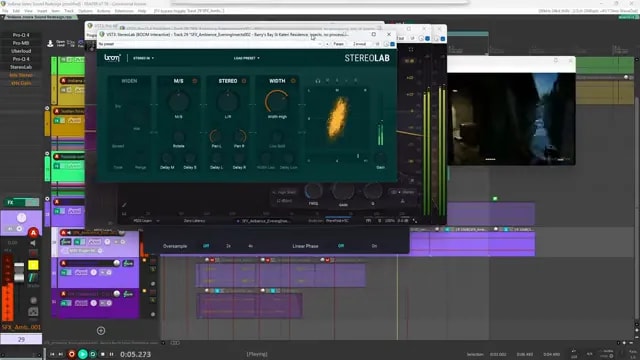The height and width of the screenshot is (360, 640).
Task: Select Pro-MB in the FX list
Action: click(21, 43)
